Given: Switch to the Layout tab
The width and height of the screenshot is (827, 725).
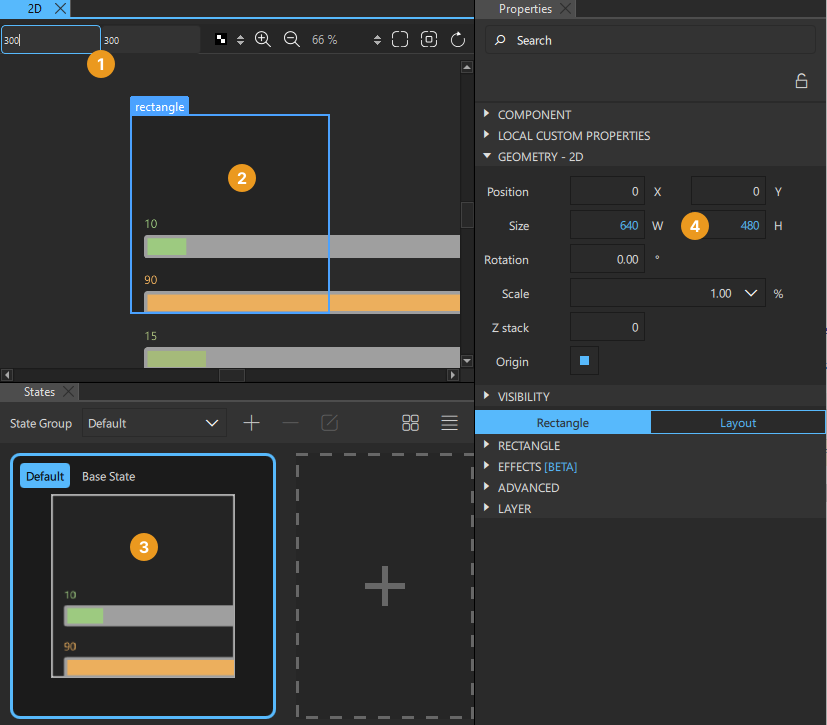Looking at the screenshot, I should pyautogui.click(x=737, y=422).
